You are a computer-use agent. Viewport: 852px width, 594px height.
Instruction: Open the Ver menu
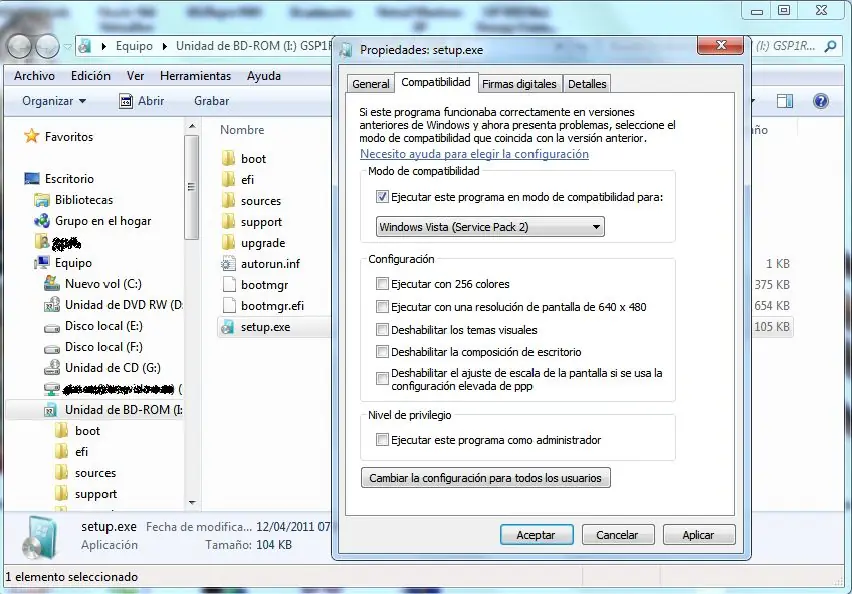[135, 76]
